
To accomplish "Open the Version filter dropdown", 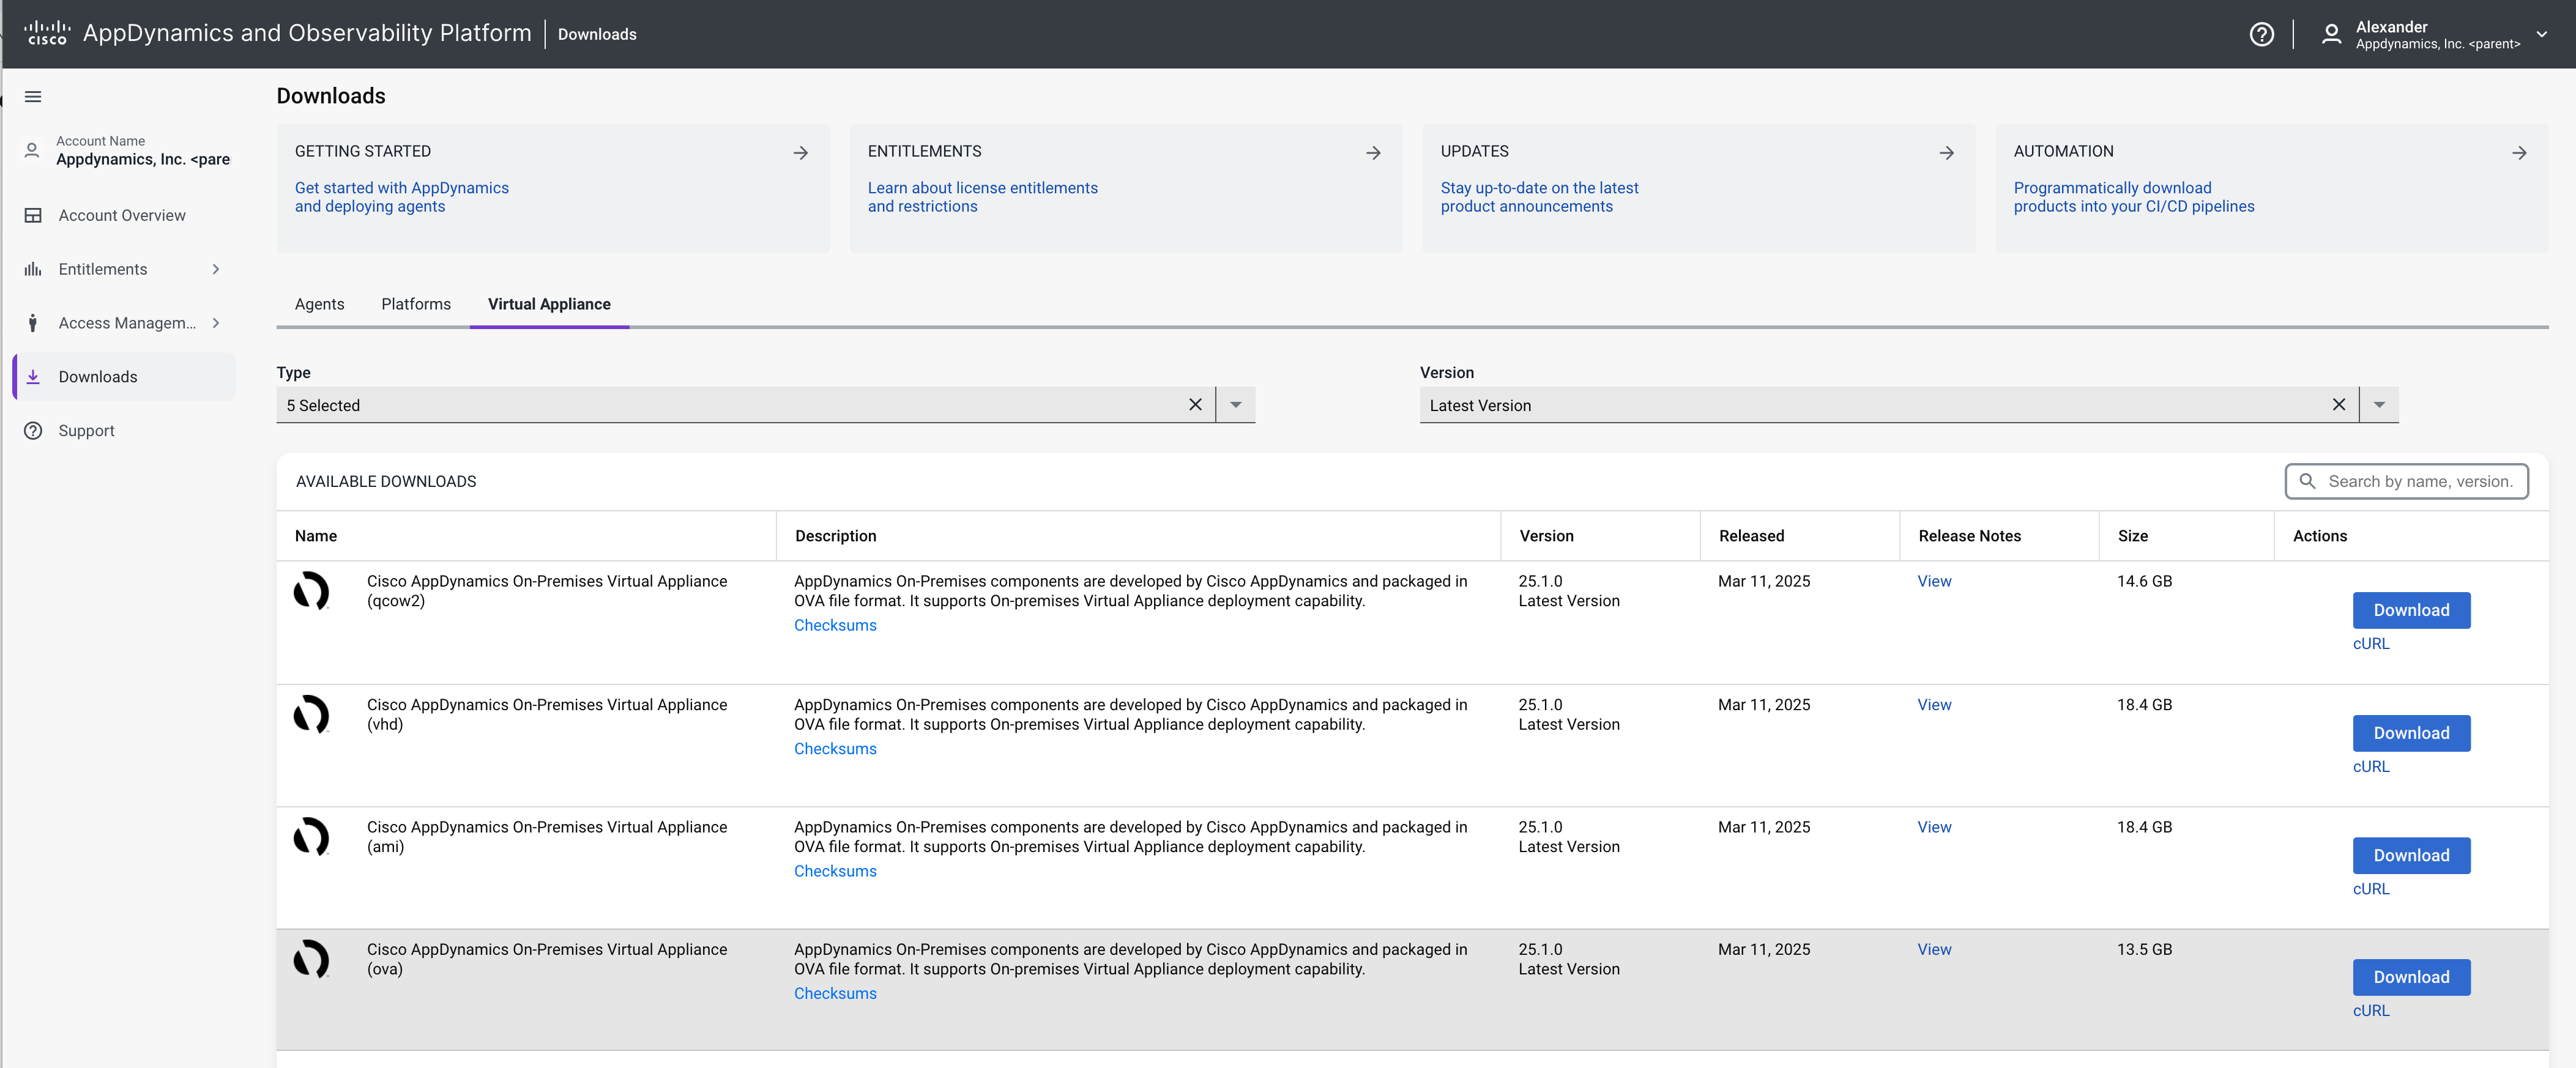I will [2379, 405].
